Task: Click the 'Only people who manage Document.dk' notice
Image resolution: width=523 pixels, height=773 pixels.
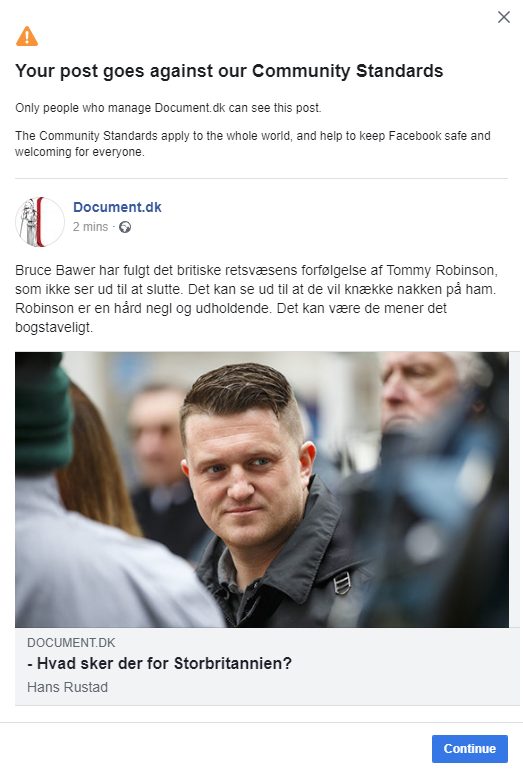Action: point(168,107)
